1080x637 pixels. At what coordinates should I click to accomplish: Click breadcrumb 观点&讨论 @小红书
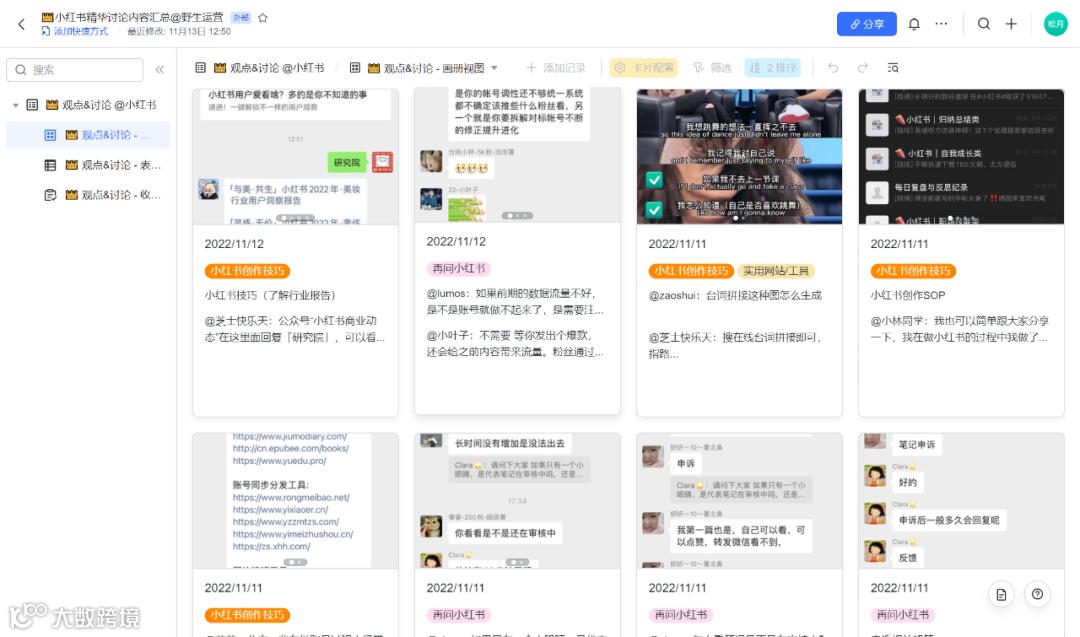[269, 67]
